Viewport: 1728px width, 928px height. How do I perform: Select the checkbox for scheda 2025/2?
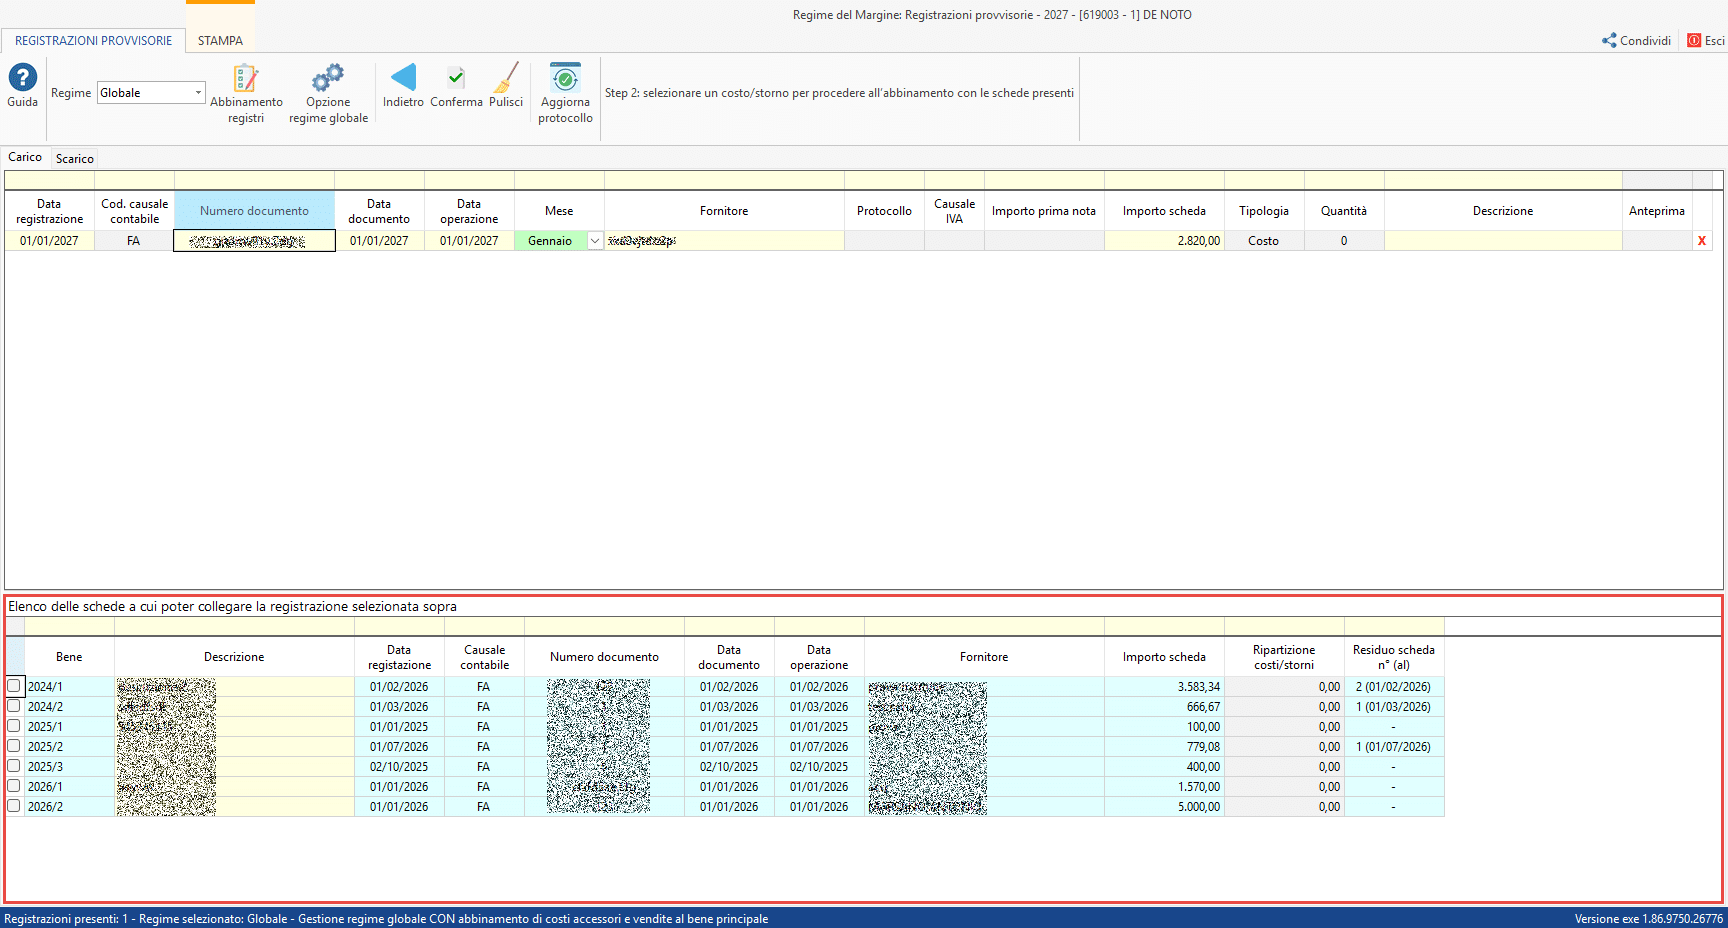tap(14, 746)
